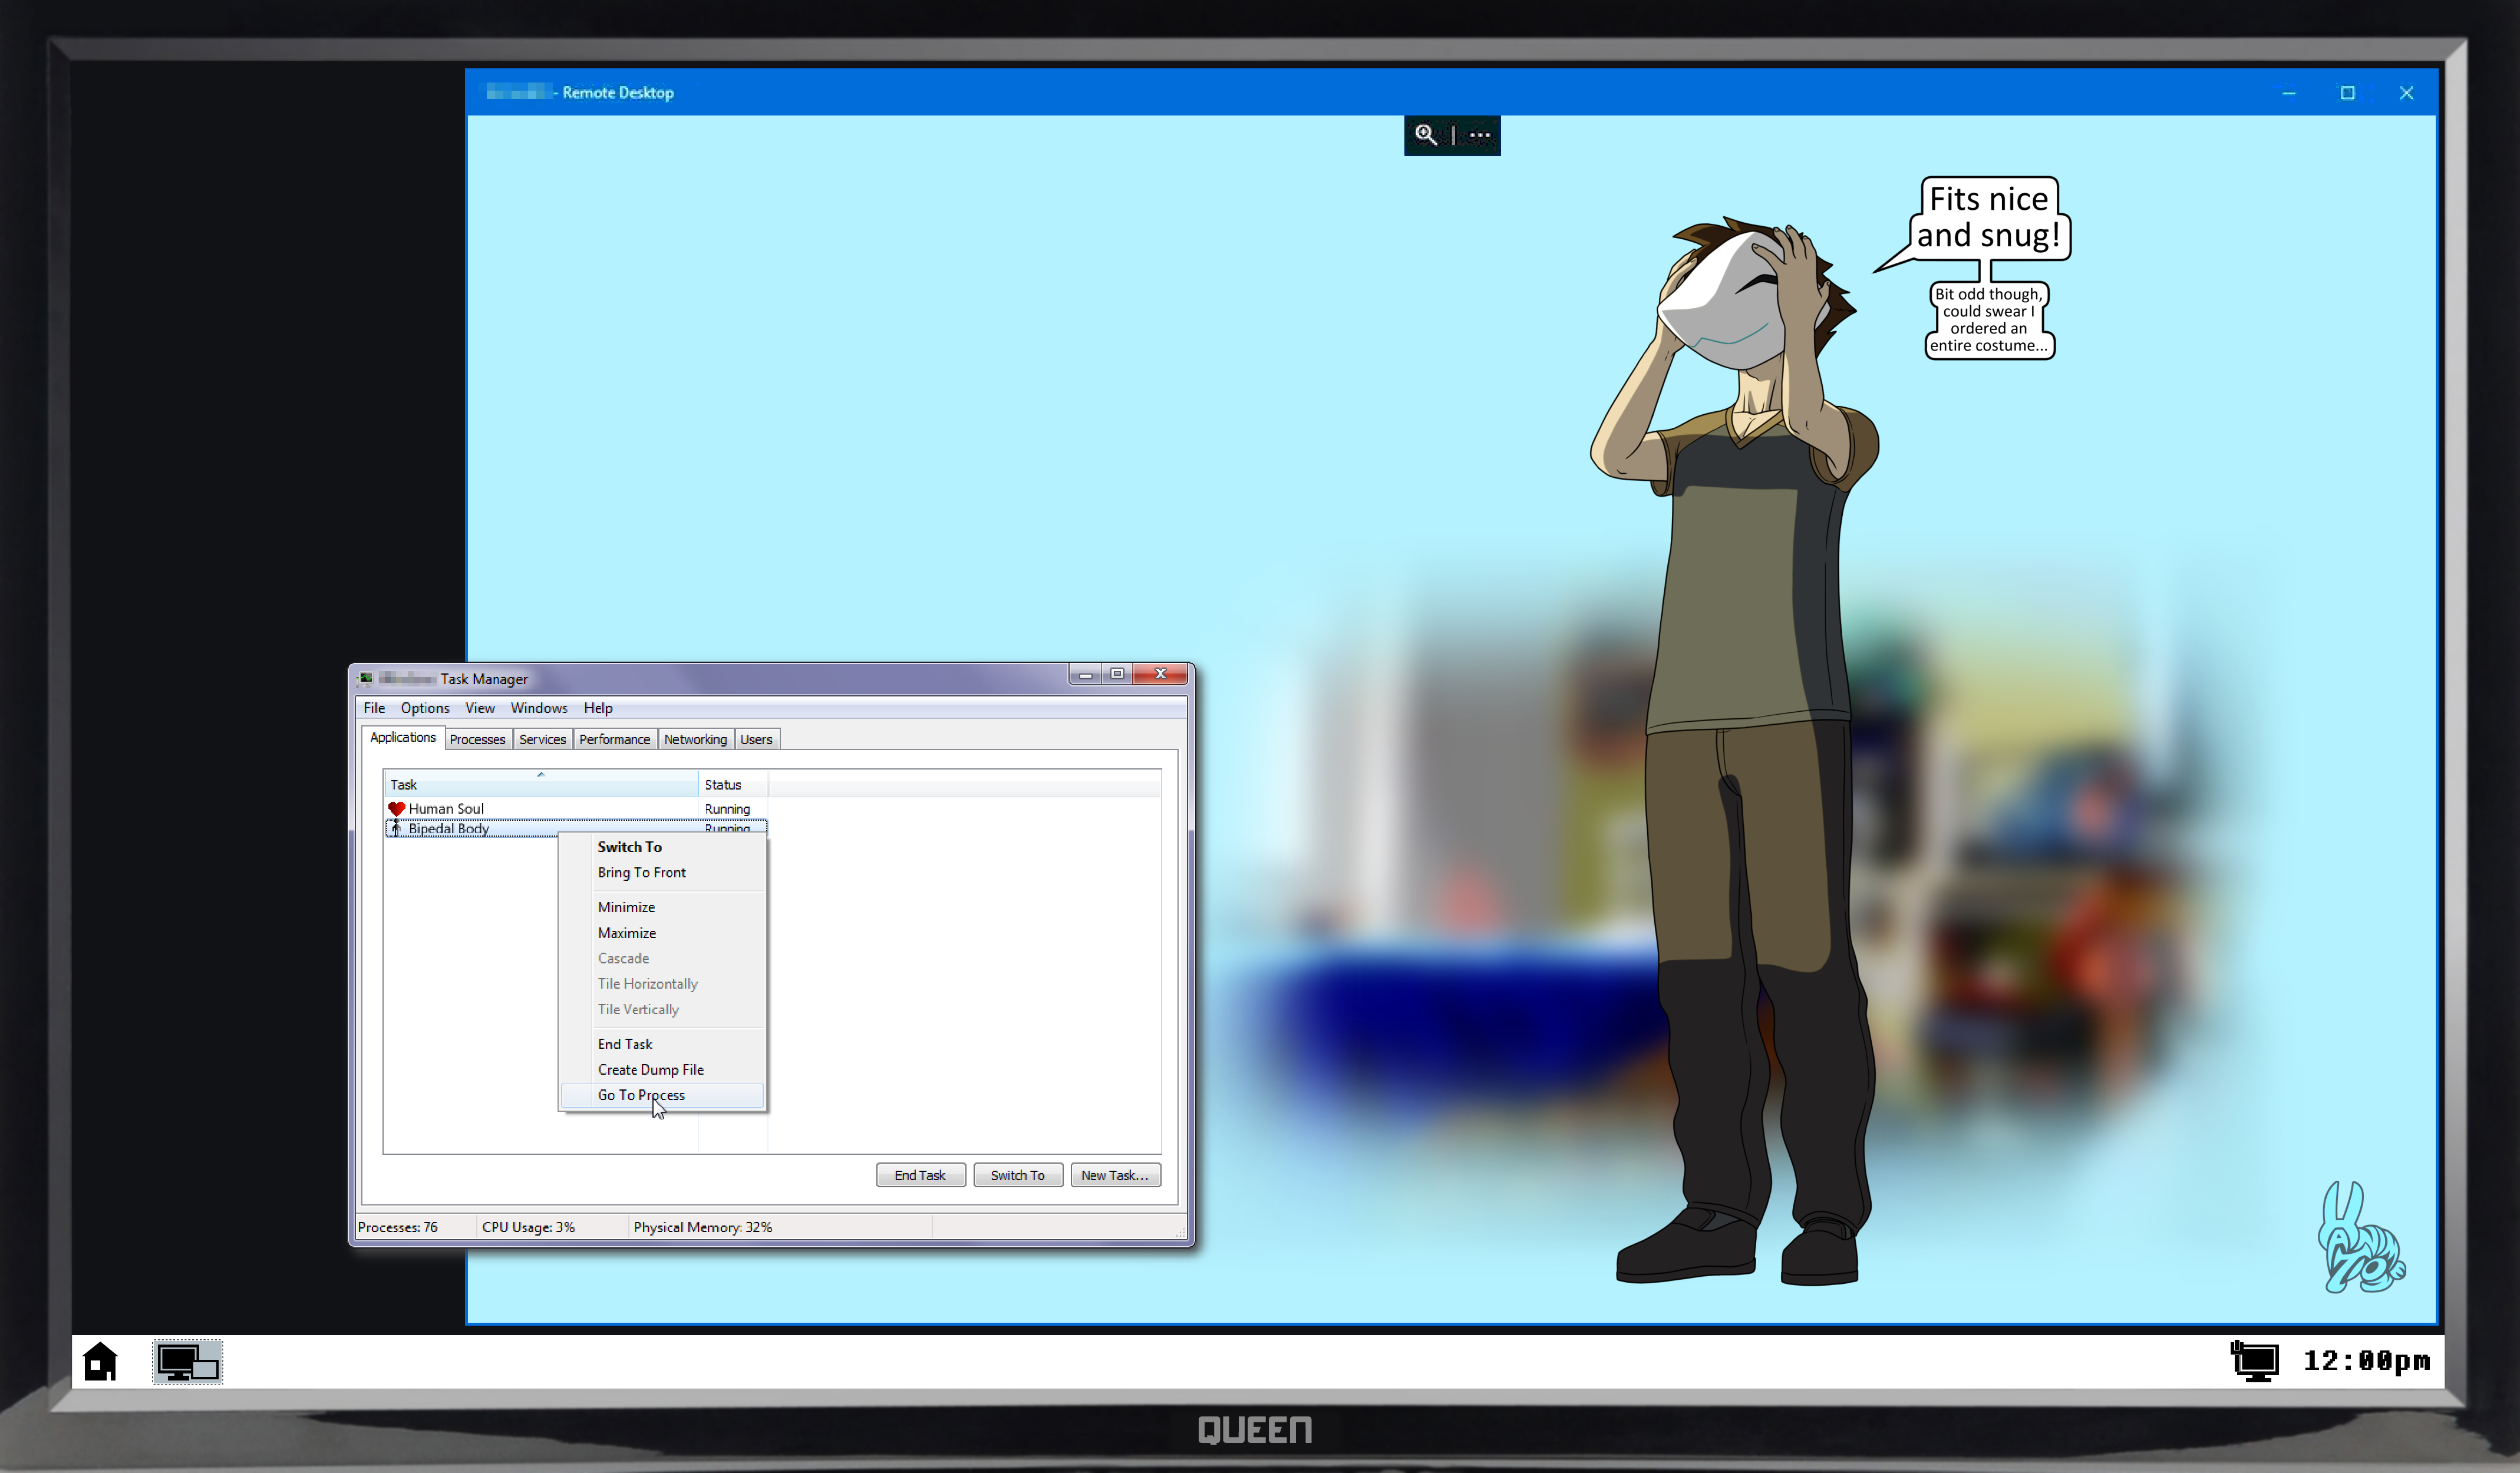Choose End Task from the context menu
This screenshot has height=1473, width=2520.
pos(625,1044)
